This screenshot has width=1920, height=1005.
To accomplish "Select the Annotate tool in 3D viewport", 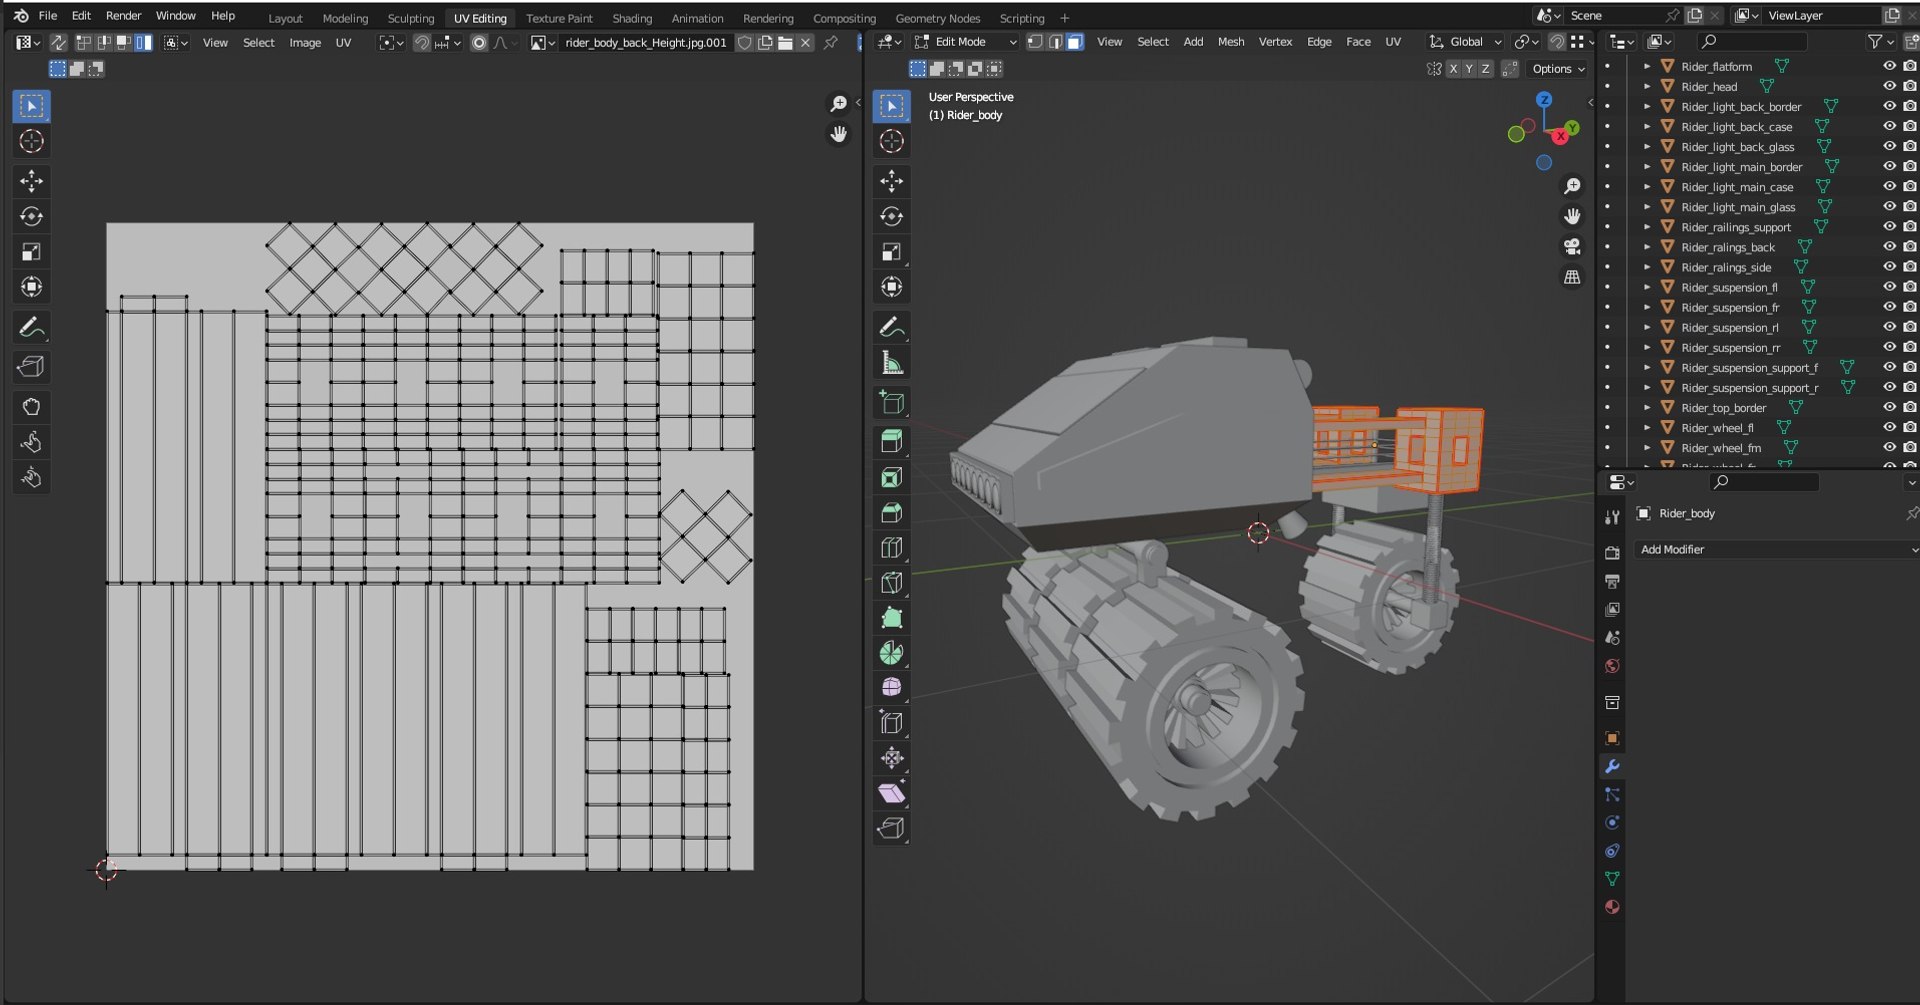I will [x=891, y=327].
